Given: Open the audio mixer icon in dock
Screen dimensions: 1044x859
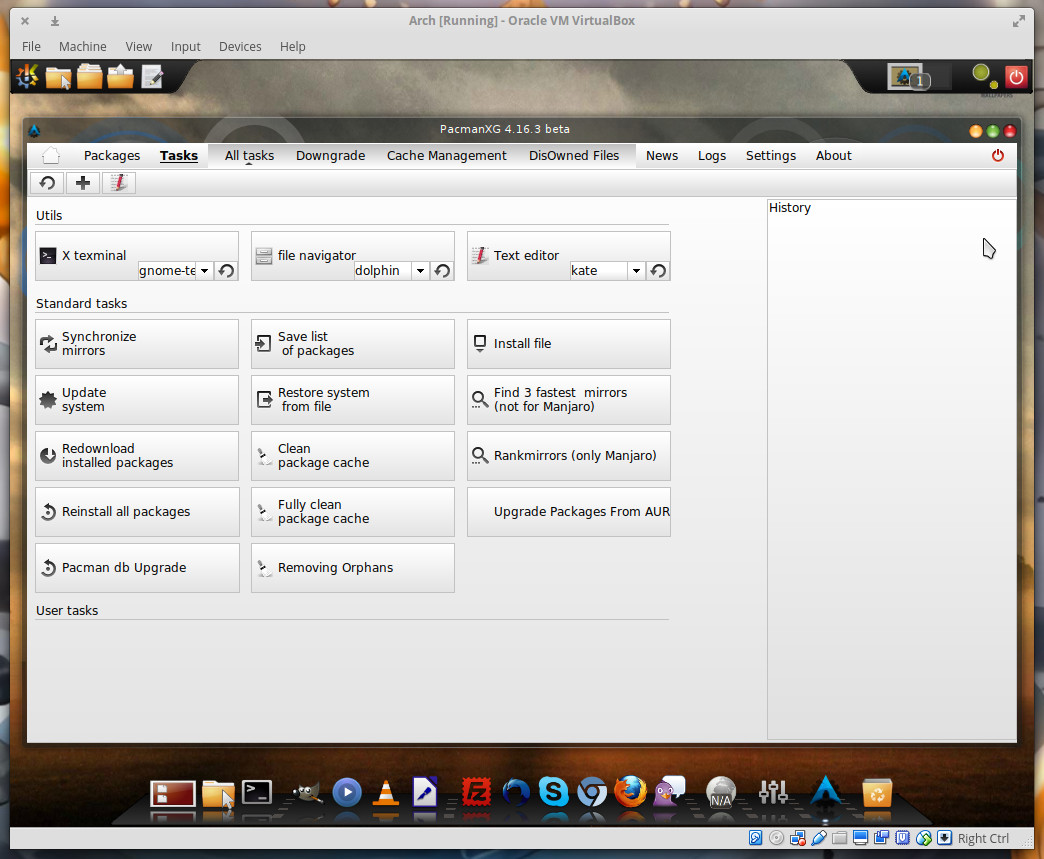Looking at the screenshot, I should (773, 792).
